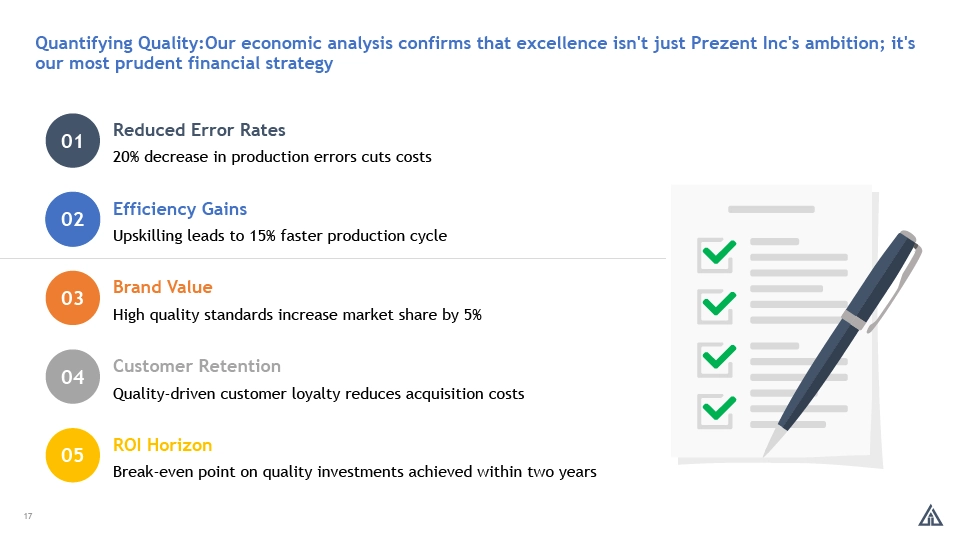Click the bottom green checkmark box
The image size is (960, 540).
(716, 410)
